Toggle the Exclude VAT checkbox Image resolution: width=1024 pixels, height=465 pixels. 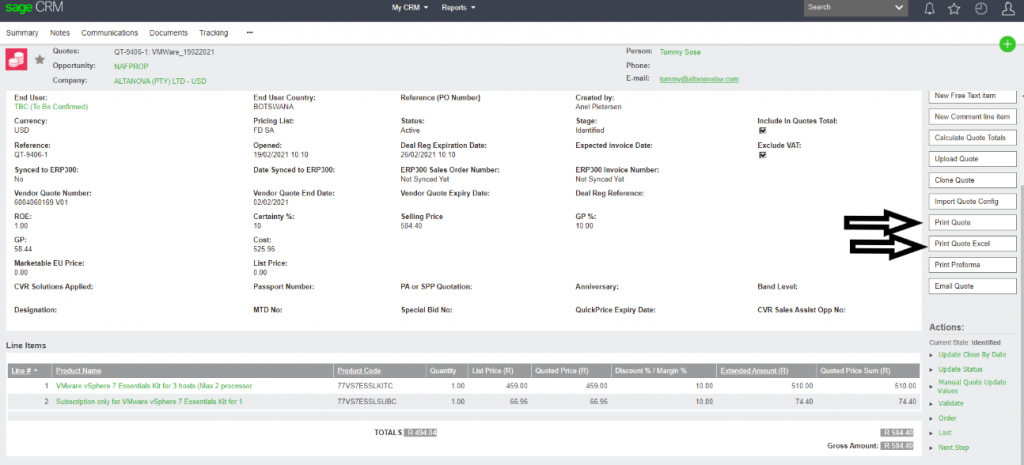(763, 155)
